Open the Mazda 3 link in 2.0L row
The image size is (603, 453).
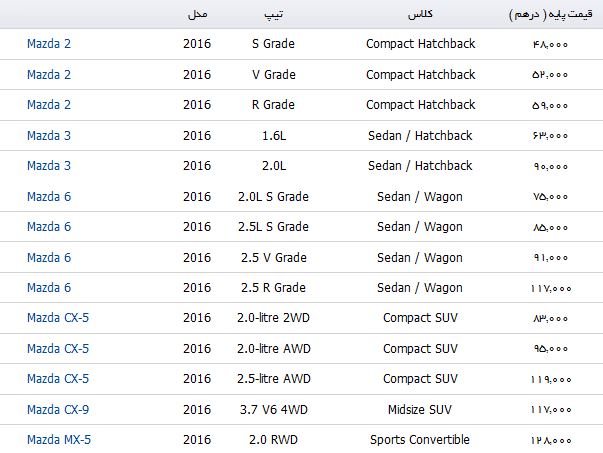coord(49,166)
